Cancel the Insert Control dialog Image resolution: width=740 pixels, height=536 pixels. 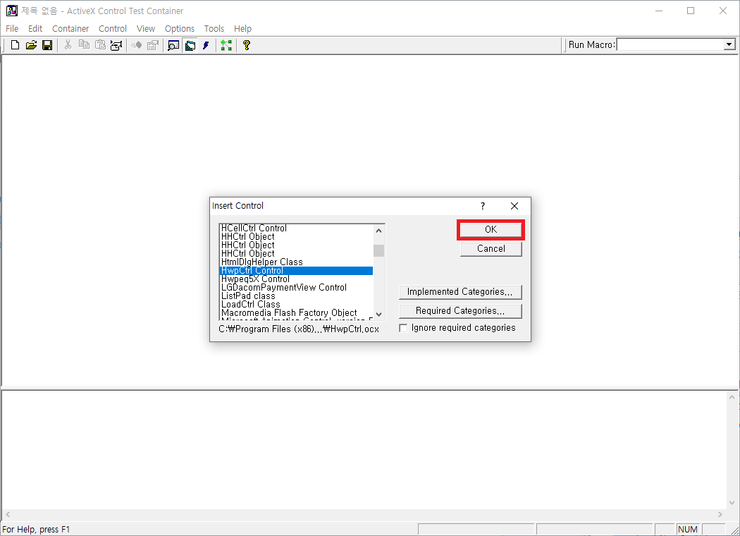(x=491, y=249)
